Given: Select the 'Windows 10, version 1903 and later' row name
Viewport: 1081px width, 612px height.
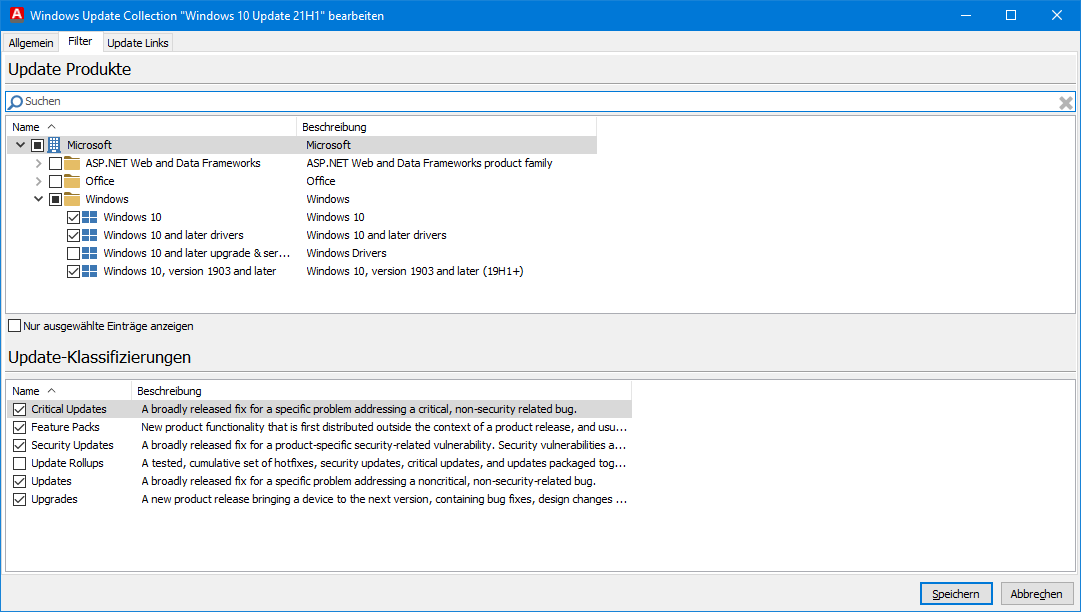Looking at the screenshot, I should (190, 271).
